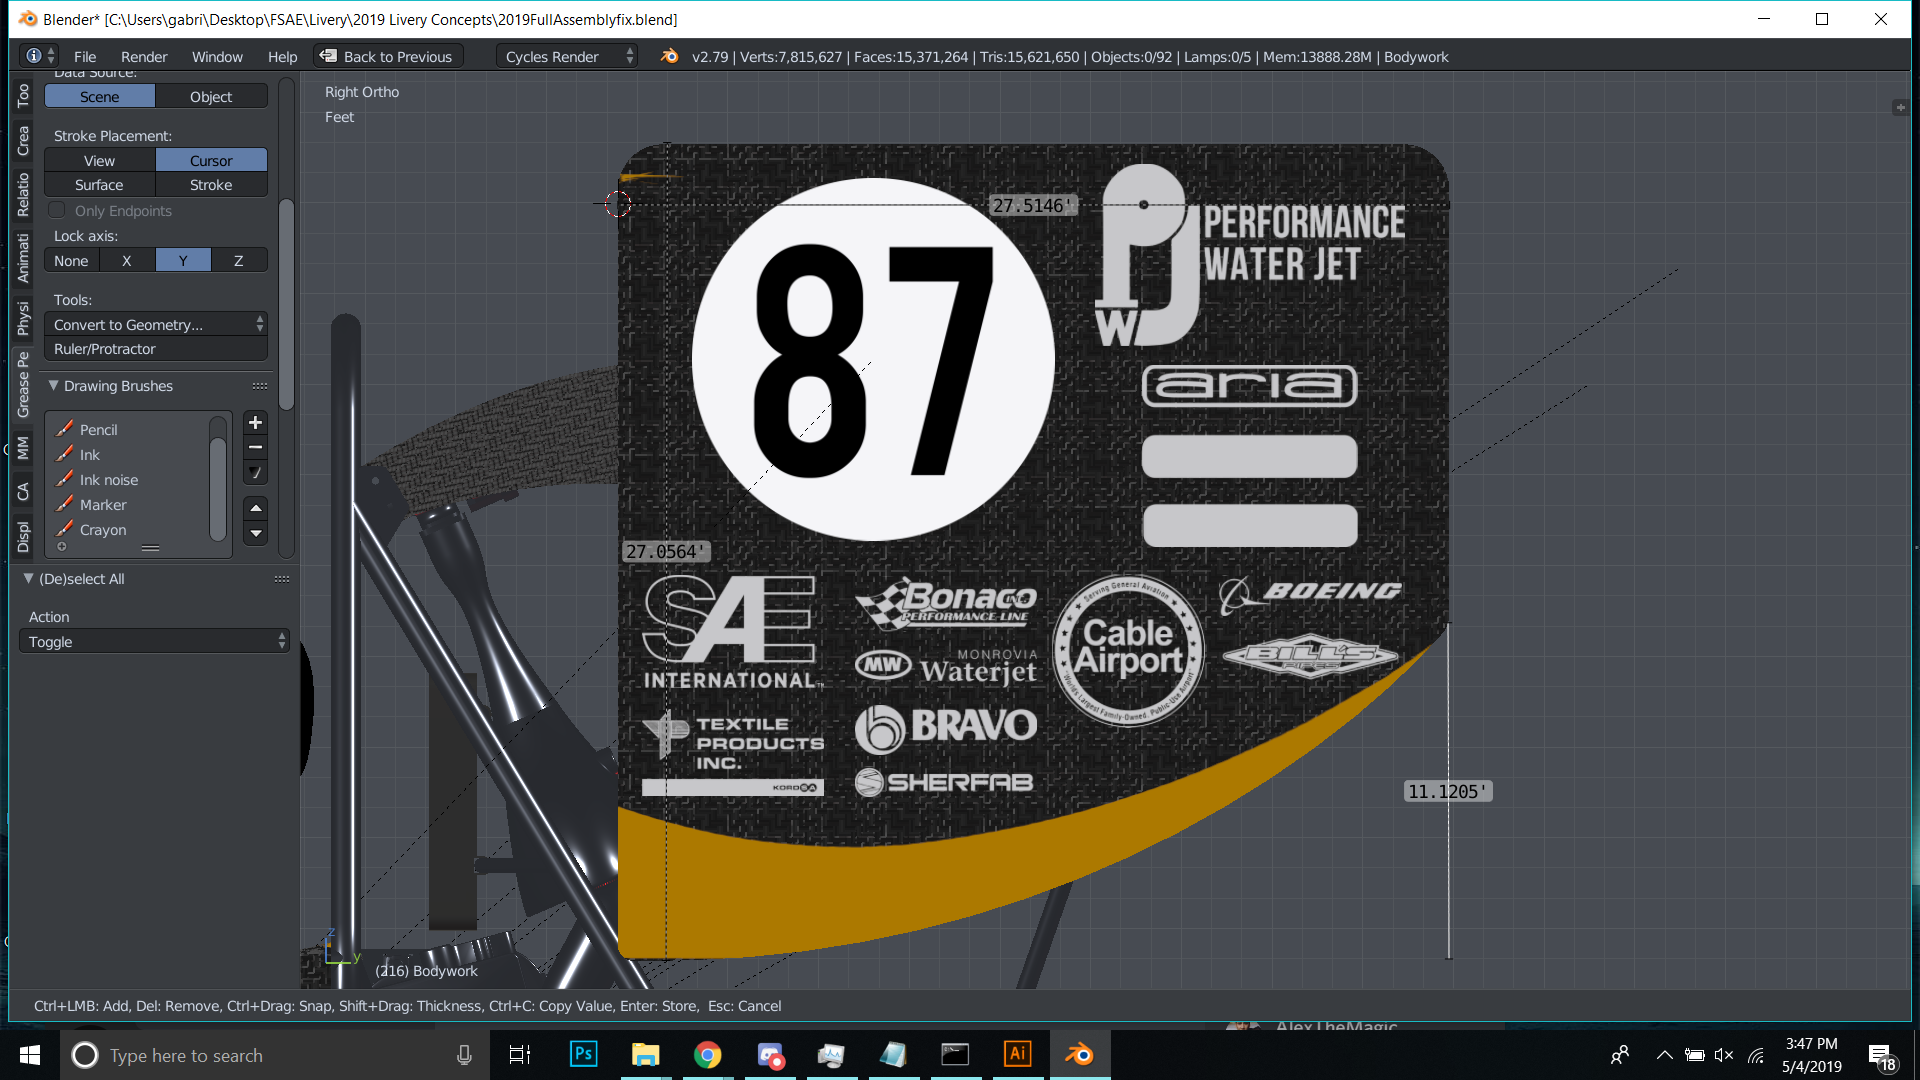Lock strokes to the Z axis
Viewport: 1920px width, 1080px height.
(239, 260)
